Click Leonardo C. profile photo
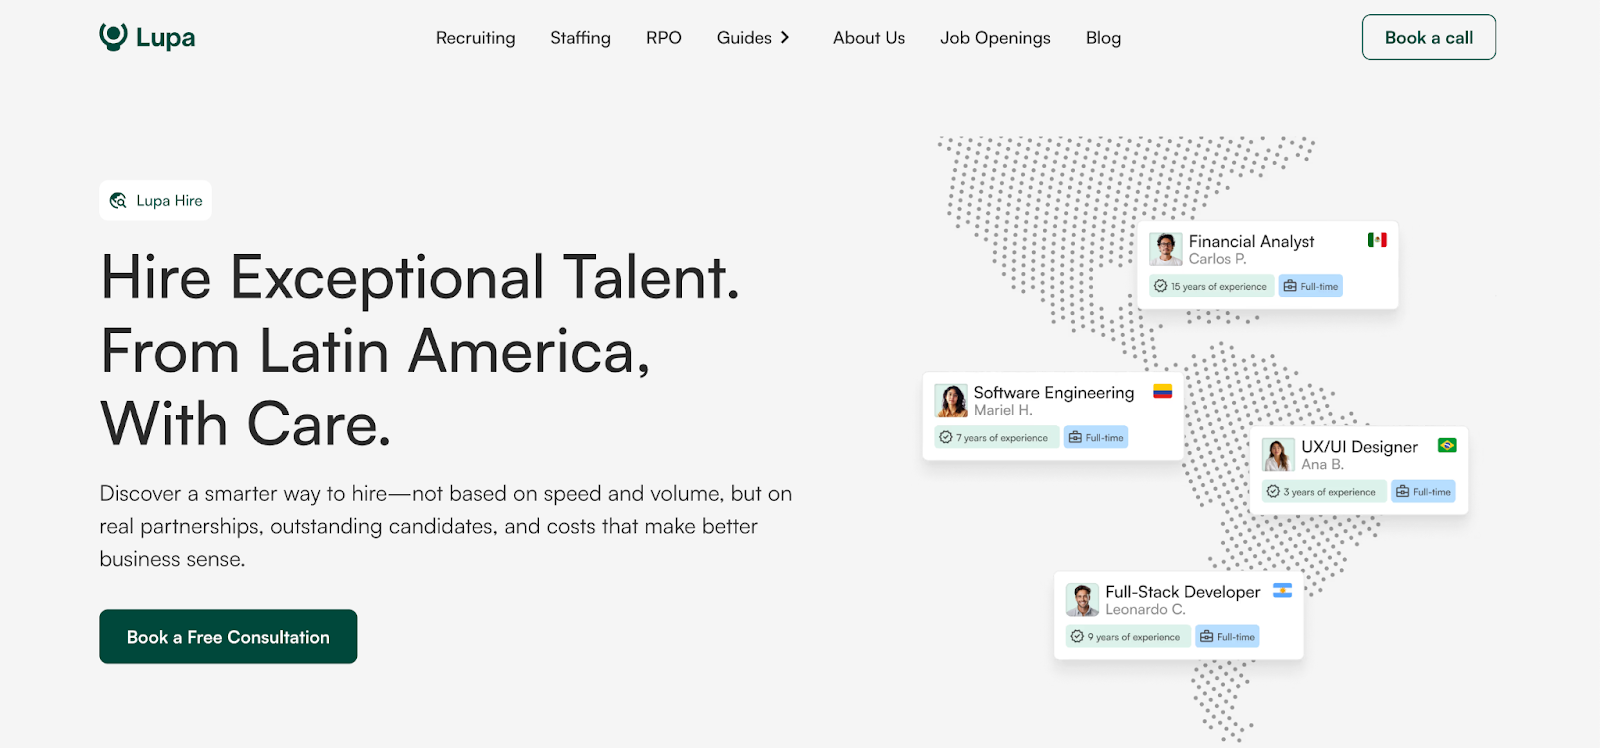Image resolution: width=1600 pixels, height=748 pixels. click(x=1082, y=599)
